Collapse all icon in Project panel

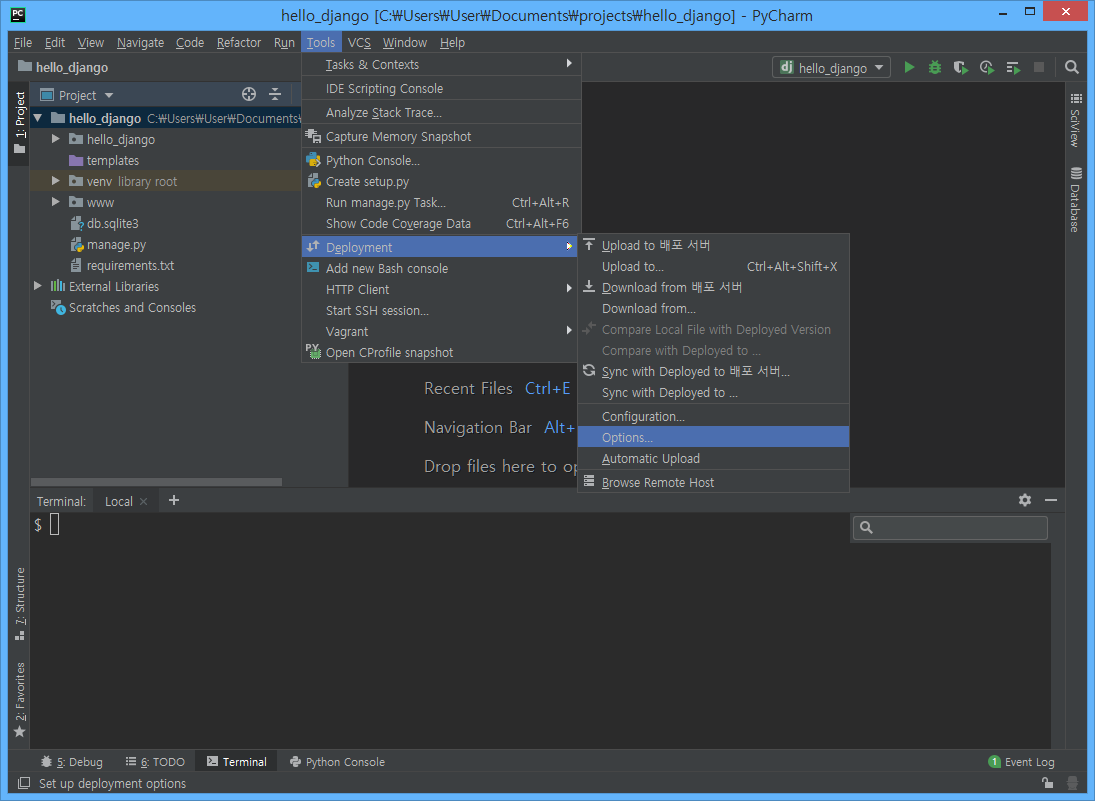[x=275, y=94]
